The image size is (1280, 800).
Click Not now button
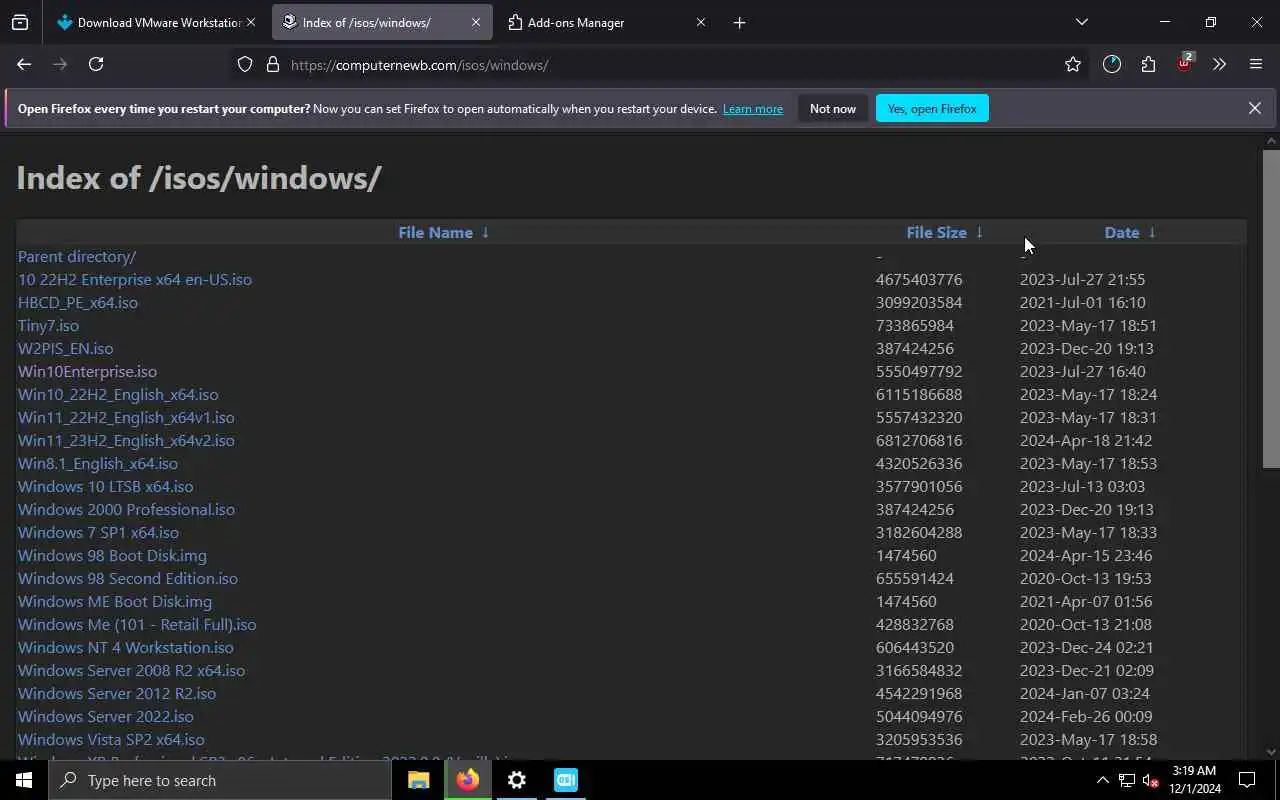tap(833, 108)
